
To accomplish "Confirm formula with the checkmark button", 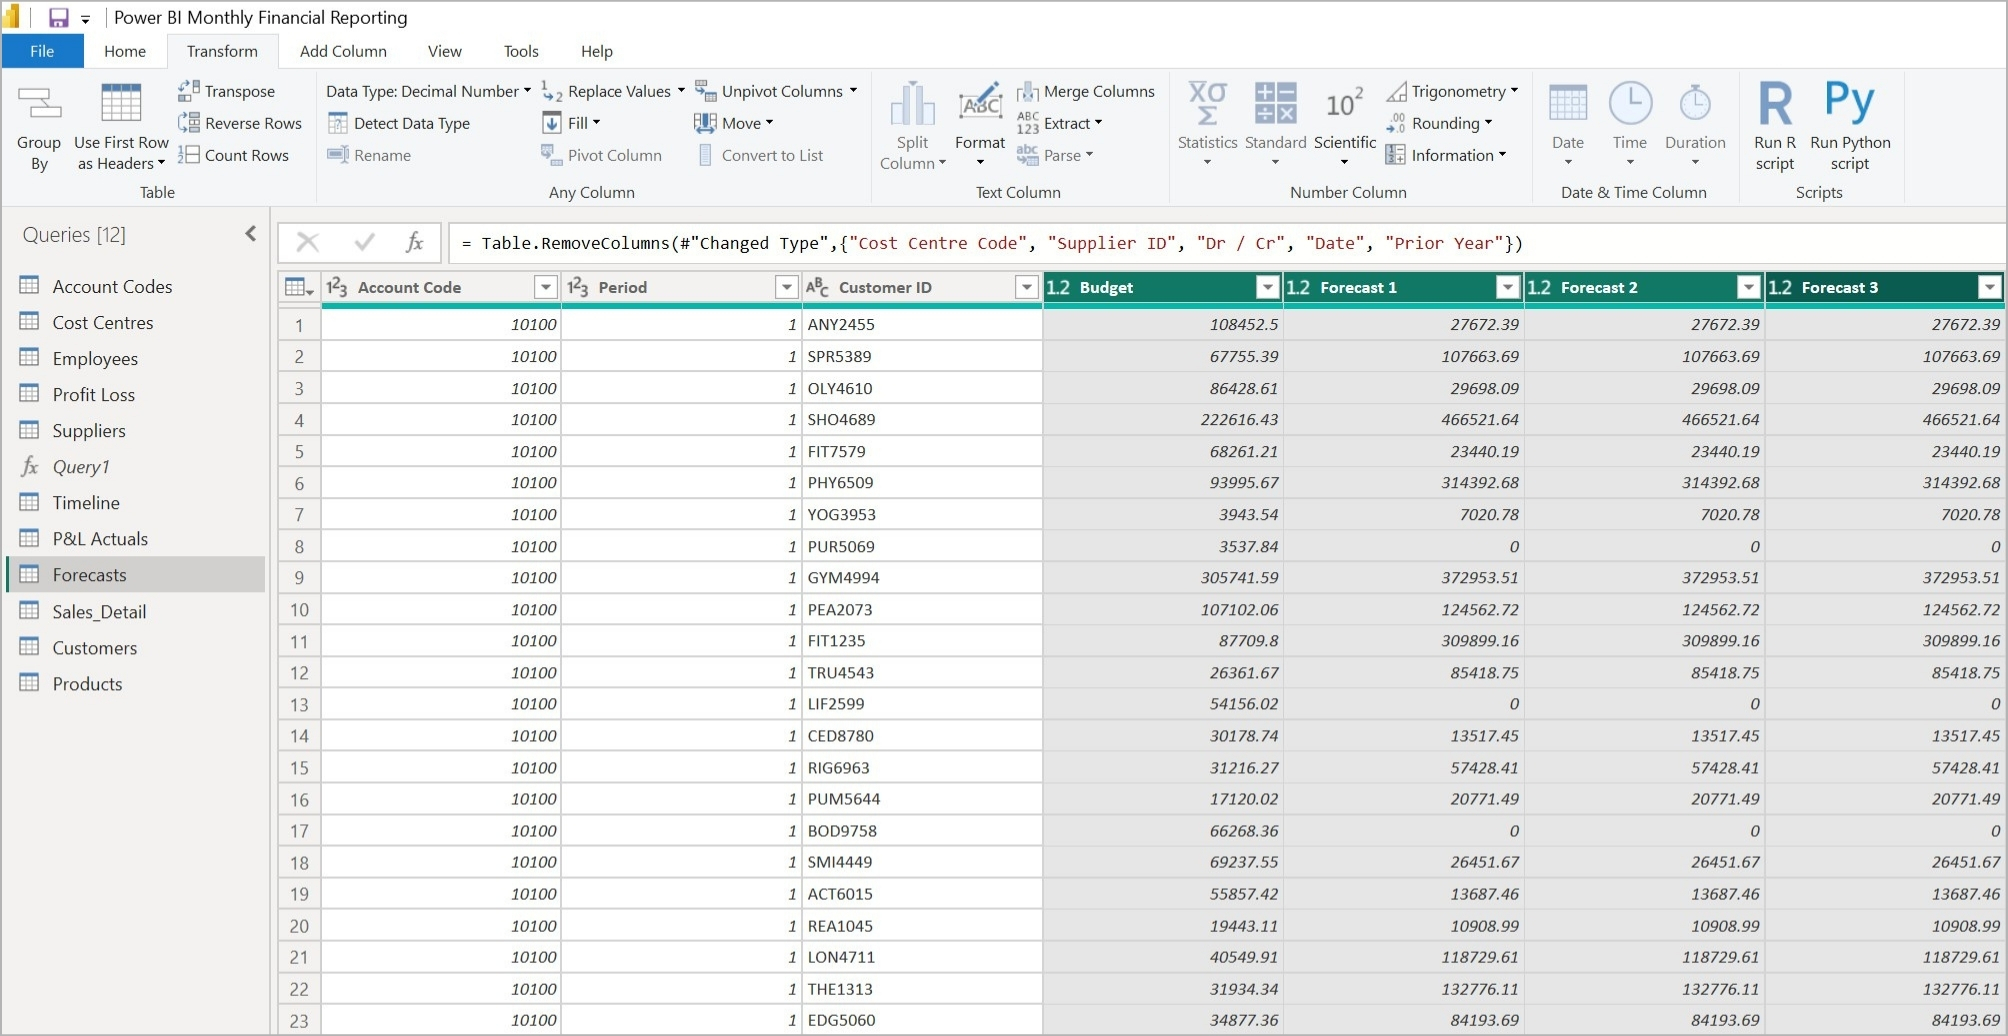I will point(364,242).
